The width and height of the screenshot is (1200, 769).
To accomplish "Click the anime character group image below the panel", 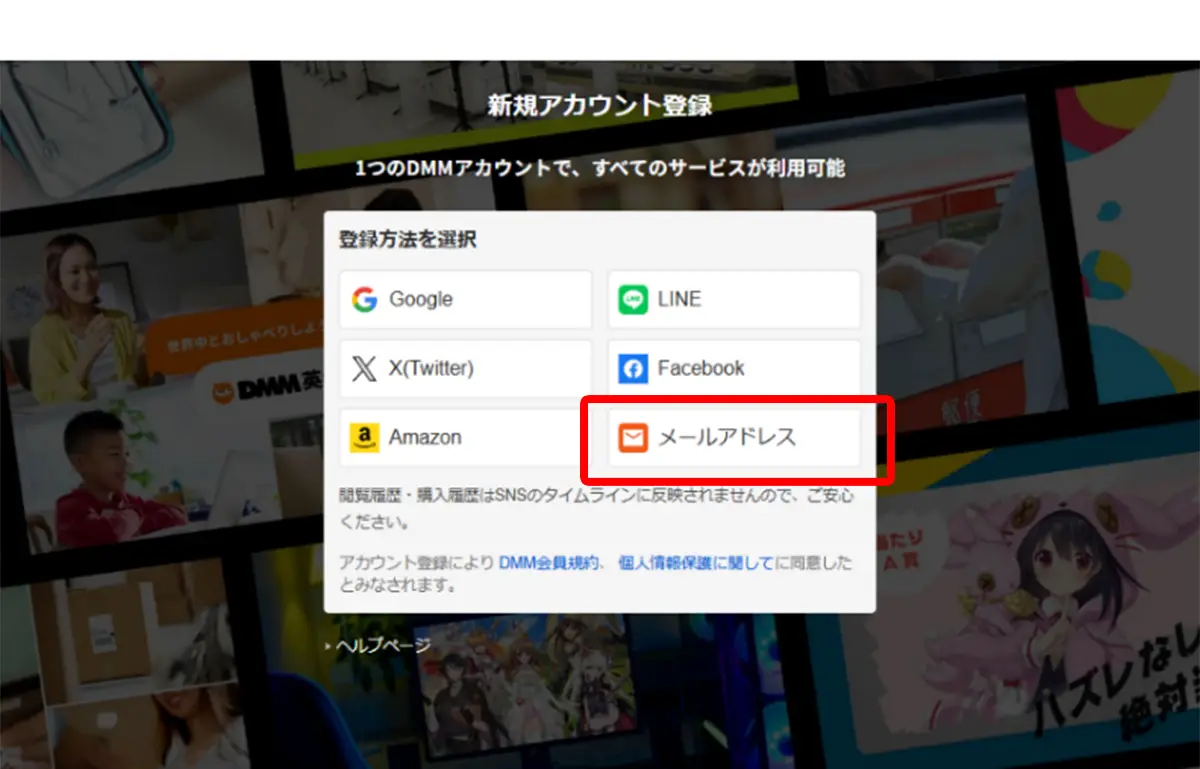I will tap(520, 690).
